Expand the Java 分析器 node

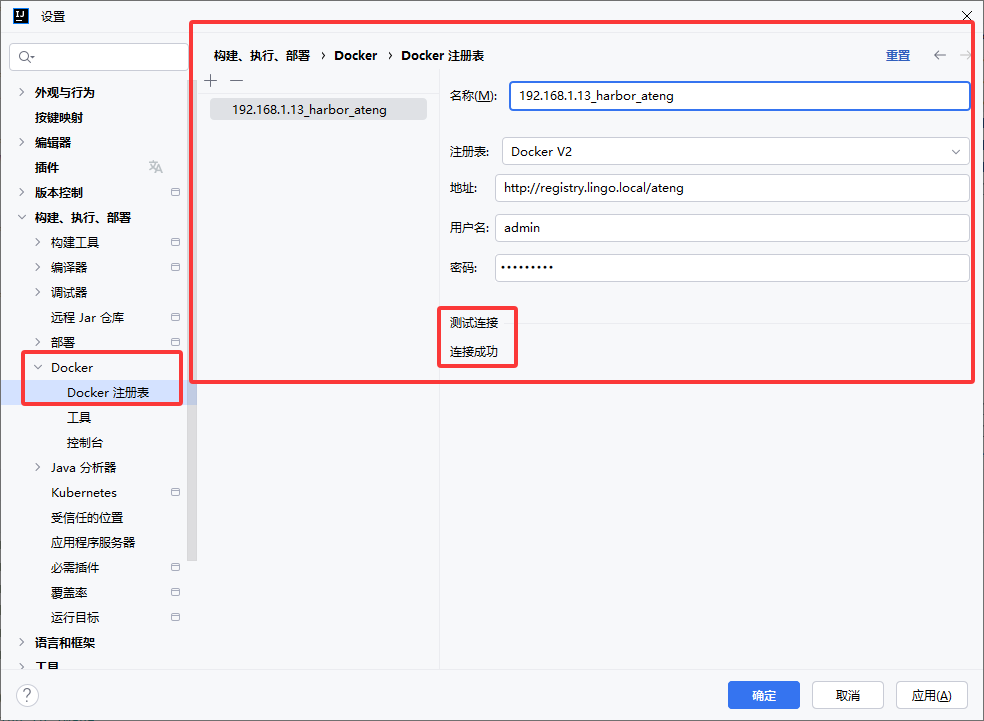(38, 467)
